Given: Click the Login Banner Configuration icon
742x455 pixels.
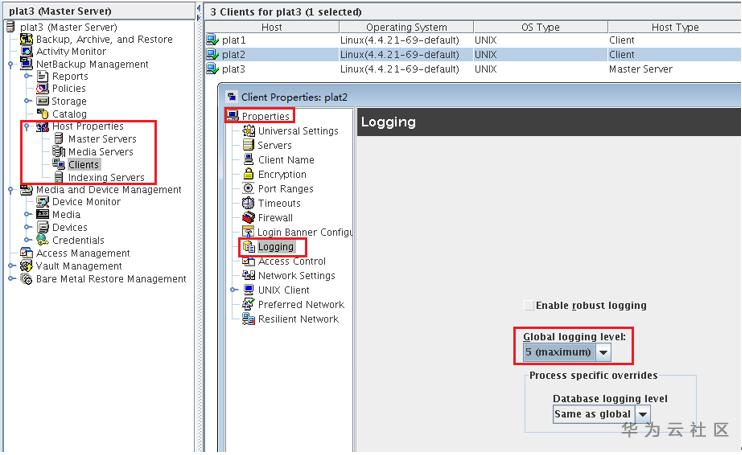Looking at the screenshot, I should tap(248, 232).
